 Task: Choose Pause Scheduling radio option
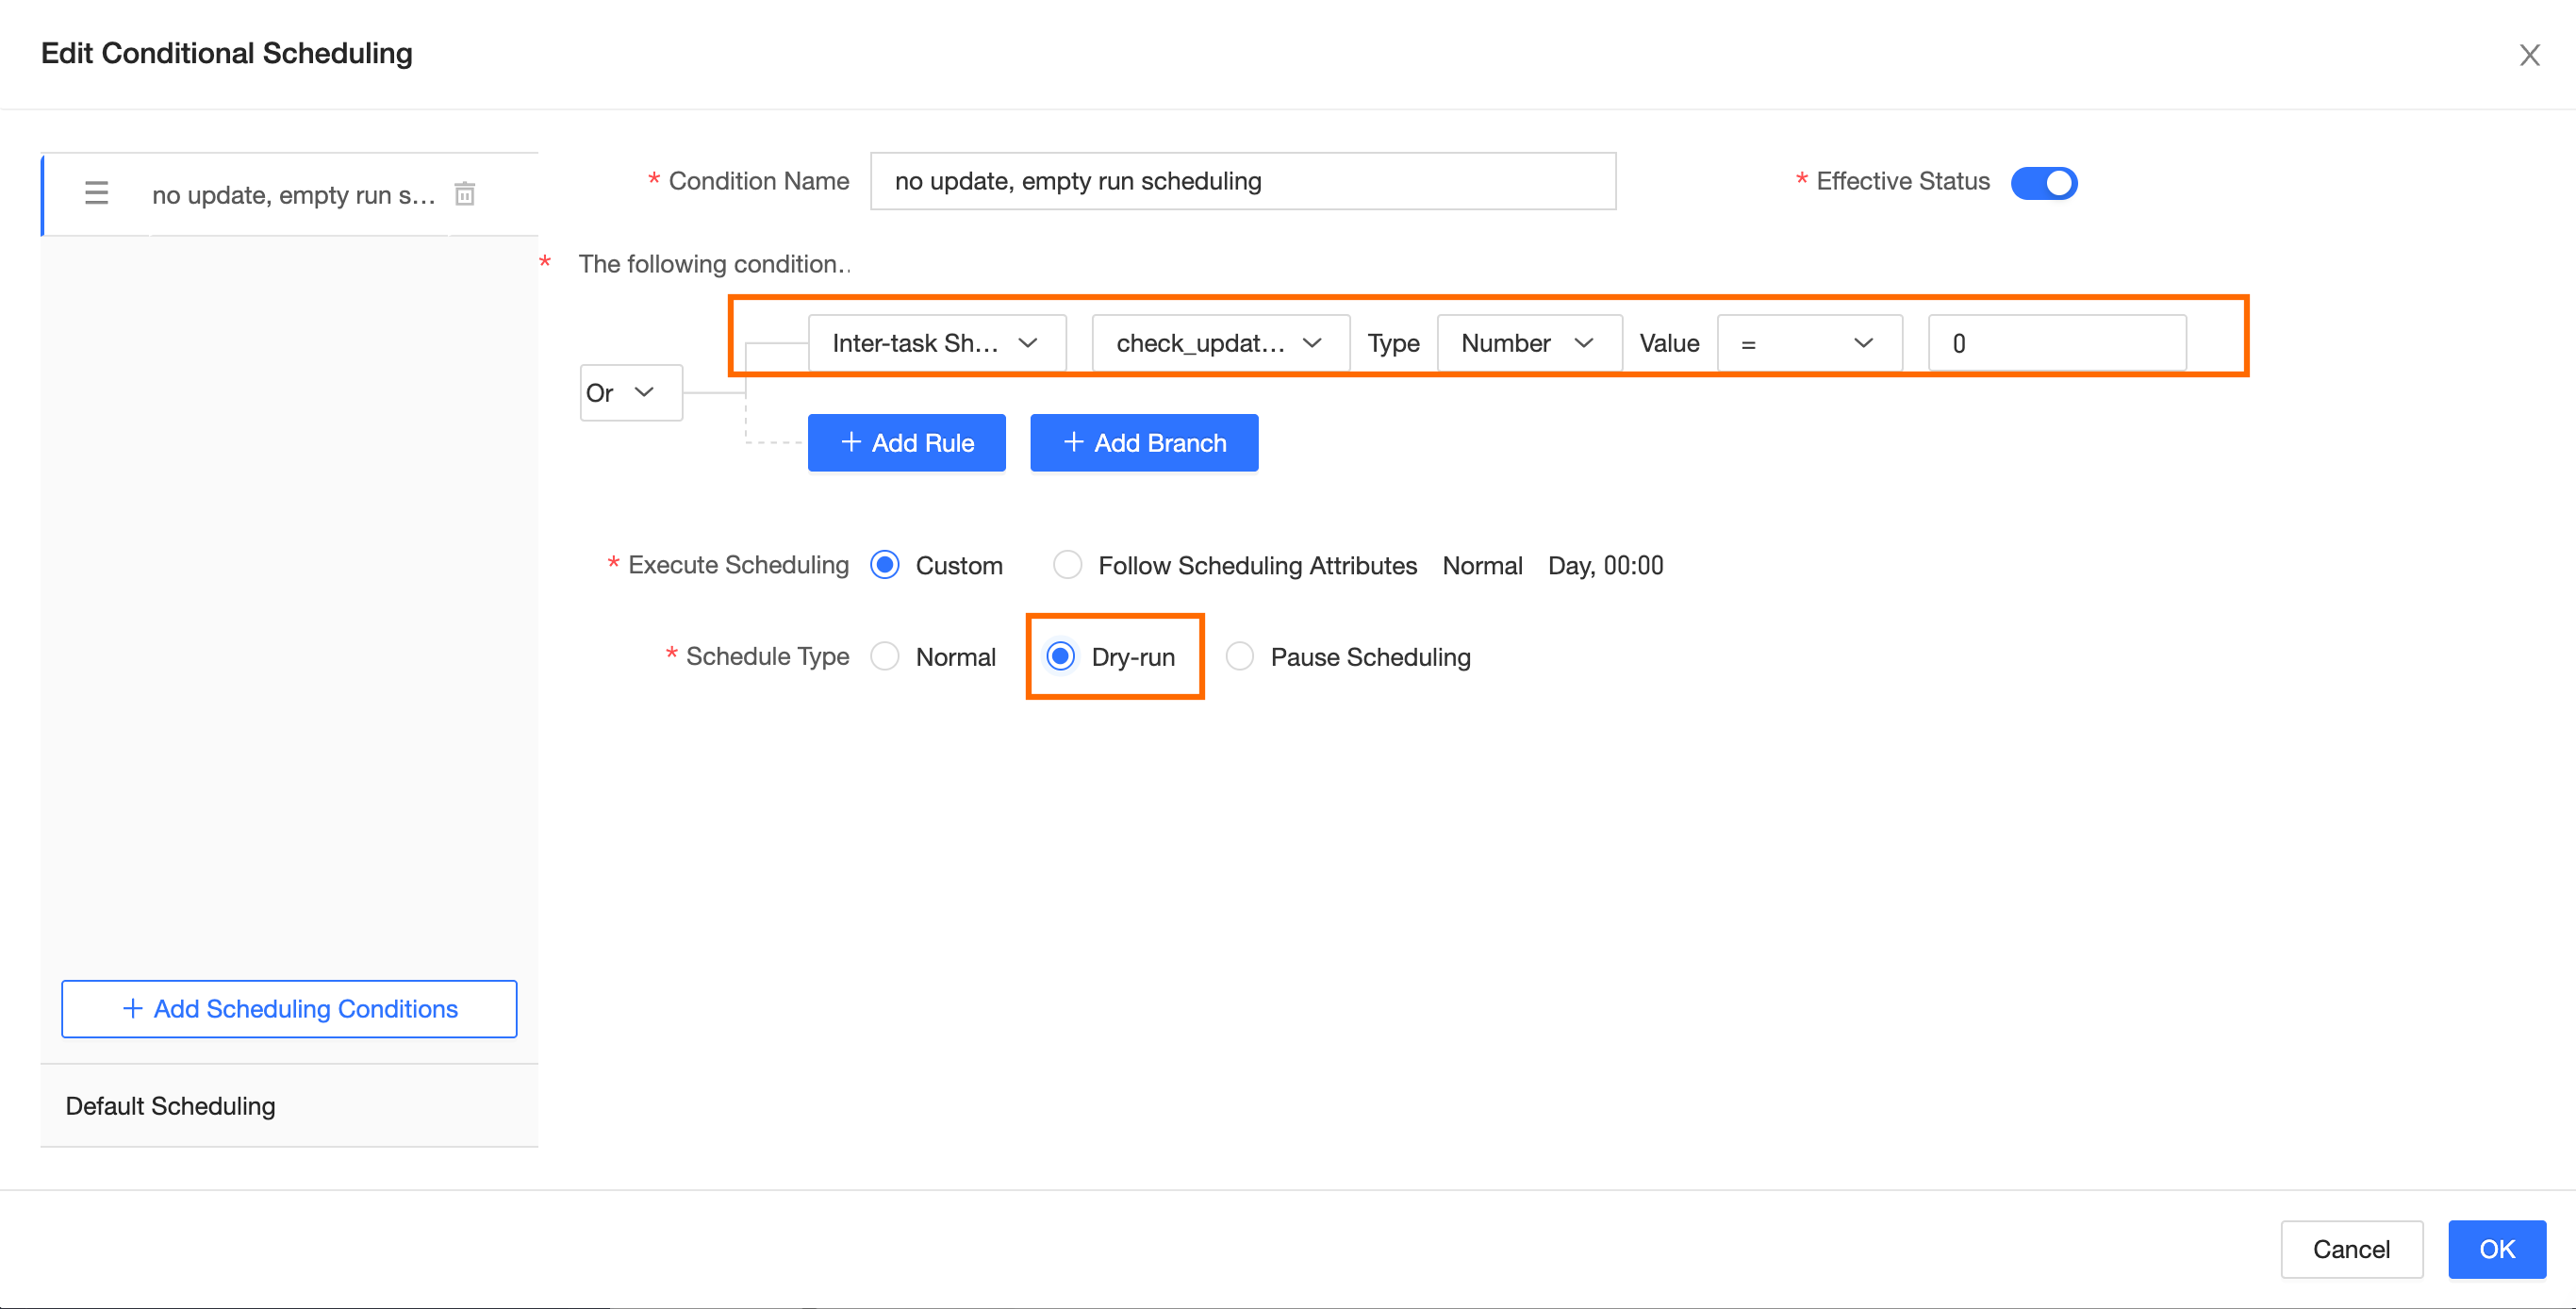(1239, 657)
